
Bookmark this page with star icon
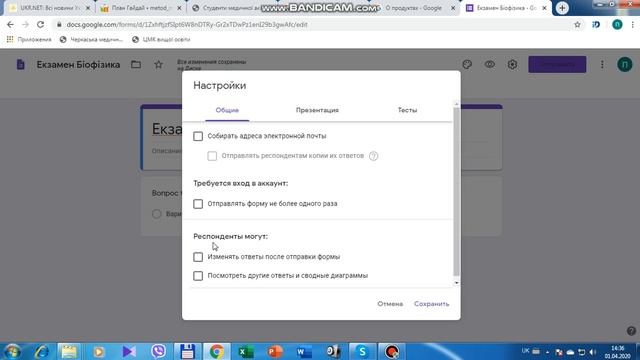577,24
